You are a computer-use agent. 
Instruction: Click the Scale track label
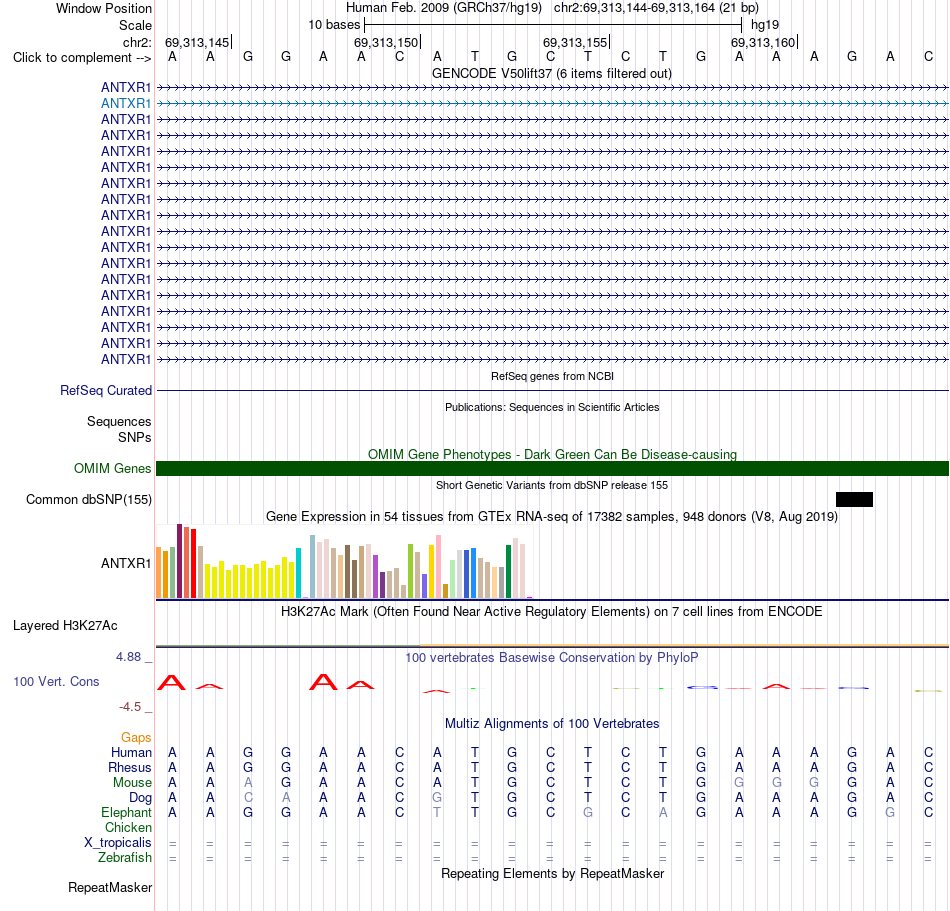(x=135, y=25)
